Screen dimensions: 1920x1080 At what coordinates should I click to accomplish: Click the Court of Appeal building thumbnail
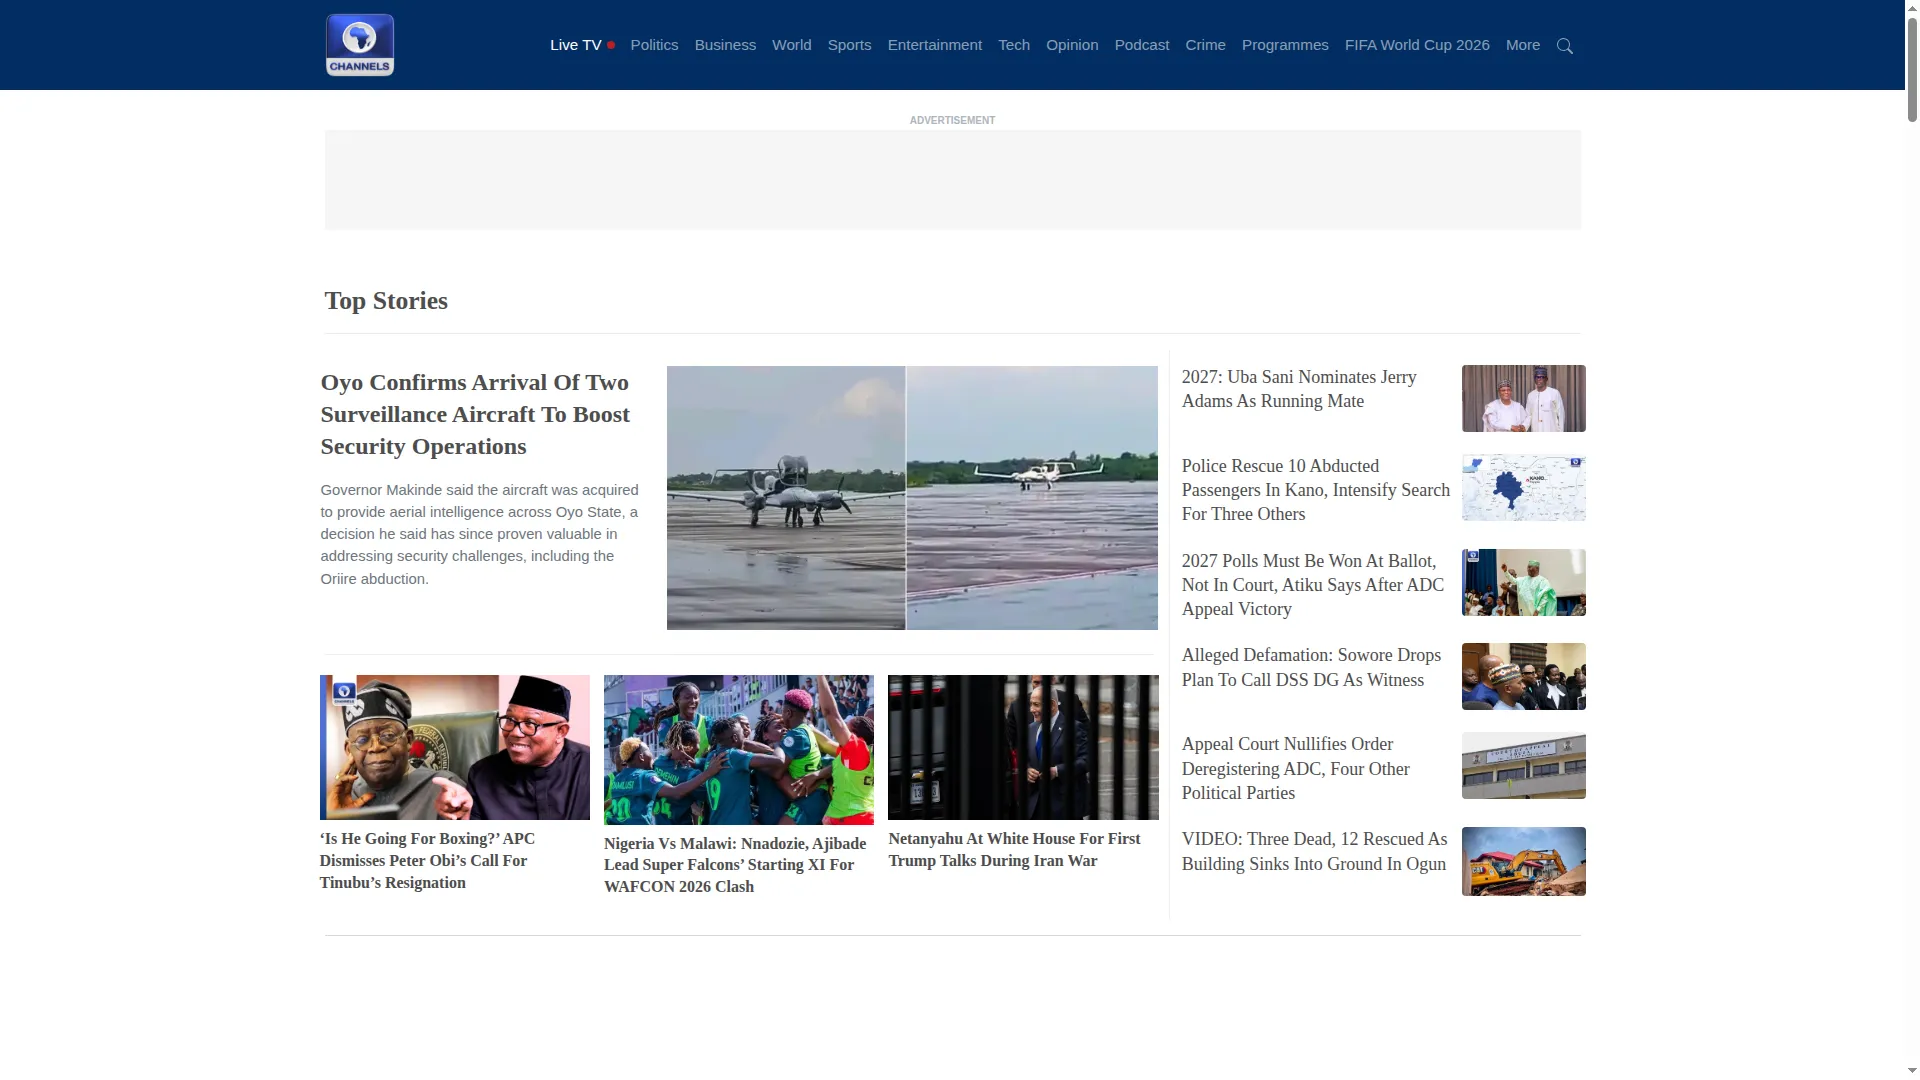[1523, 765]
